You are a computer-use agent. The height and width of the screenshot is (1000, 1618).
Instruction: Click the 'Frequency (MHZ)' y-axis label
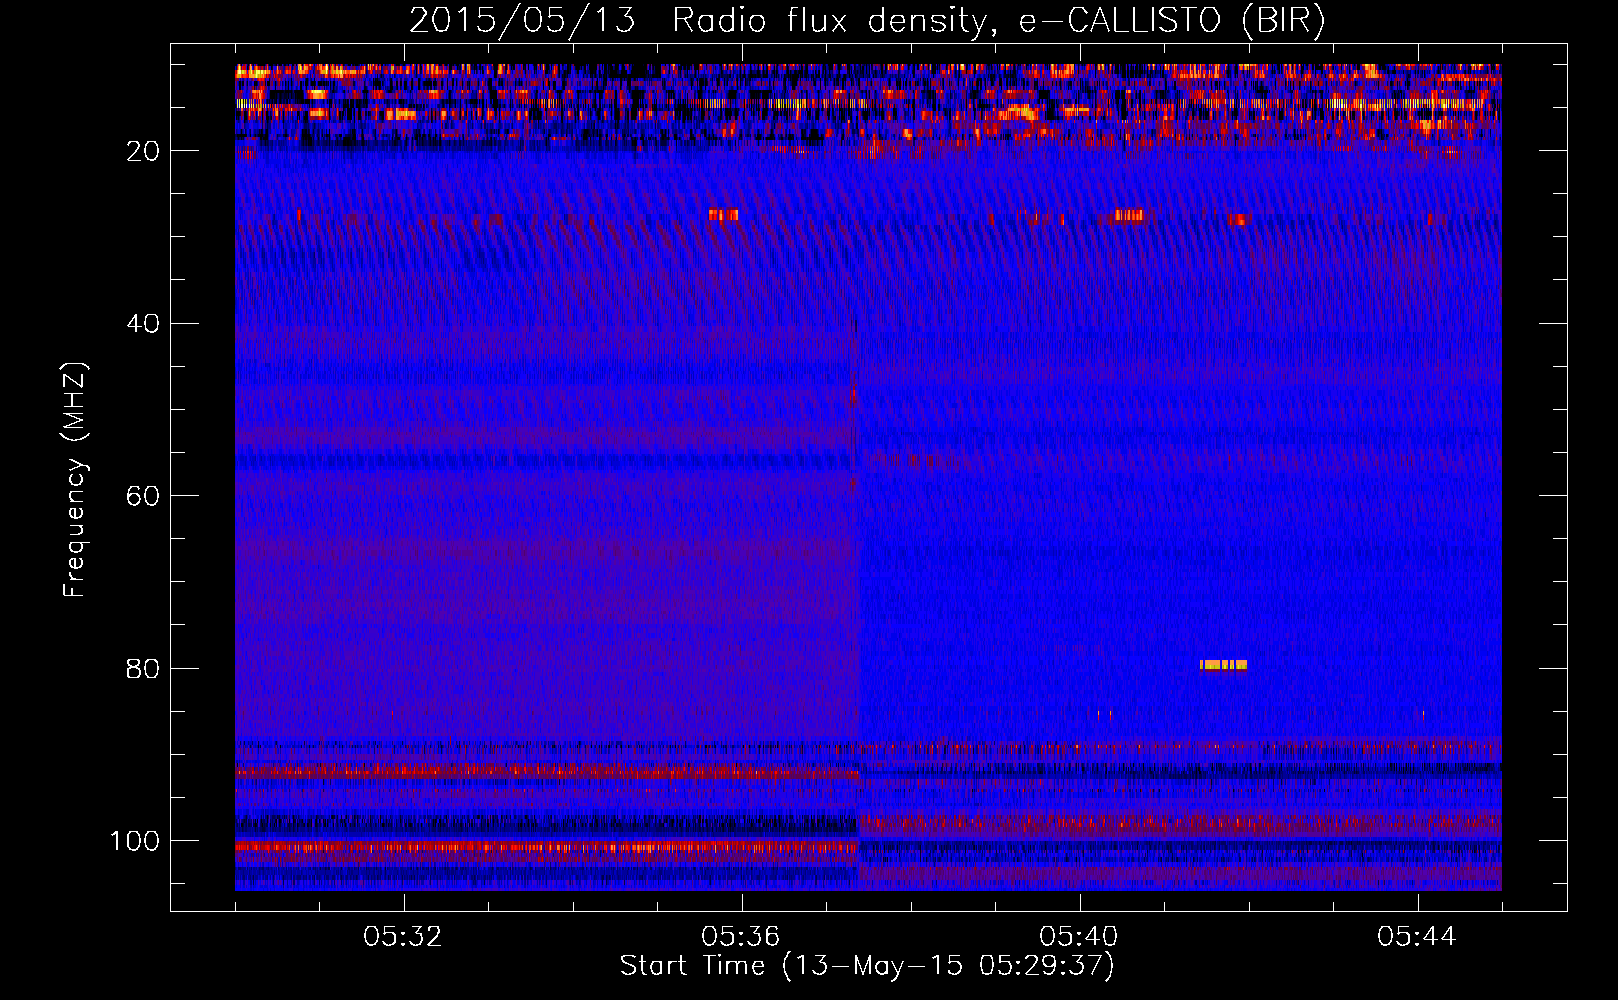point(75,480)
